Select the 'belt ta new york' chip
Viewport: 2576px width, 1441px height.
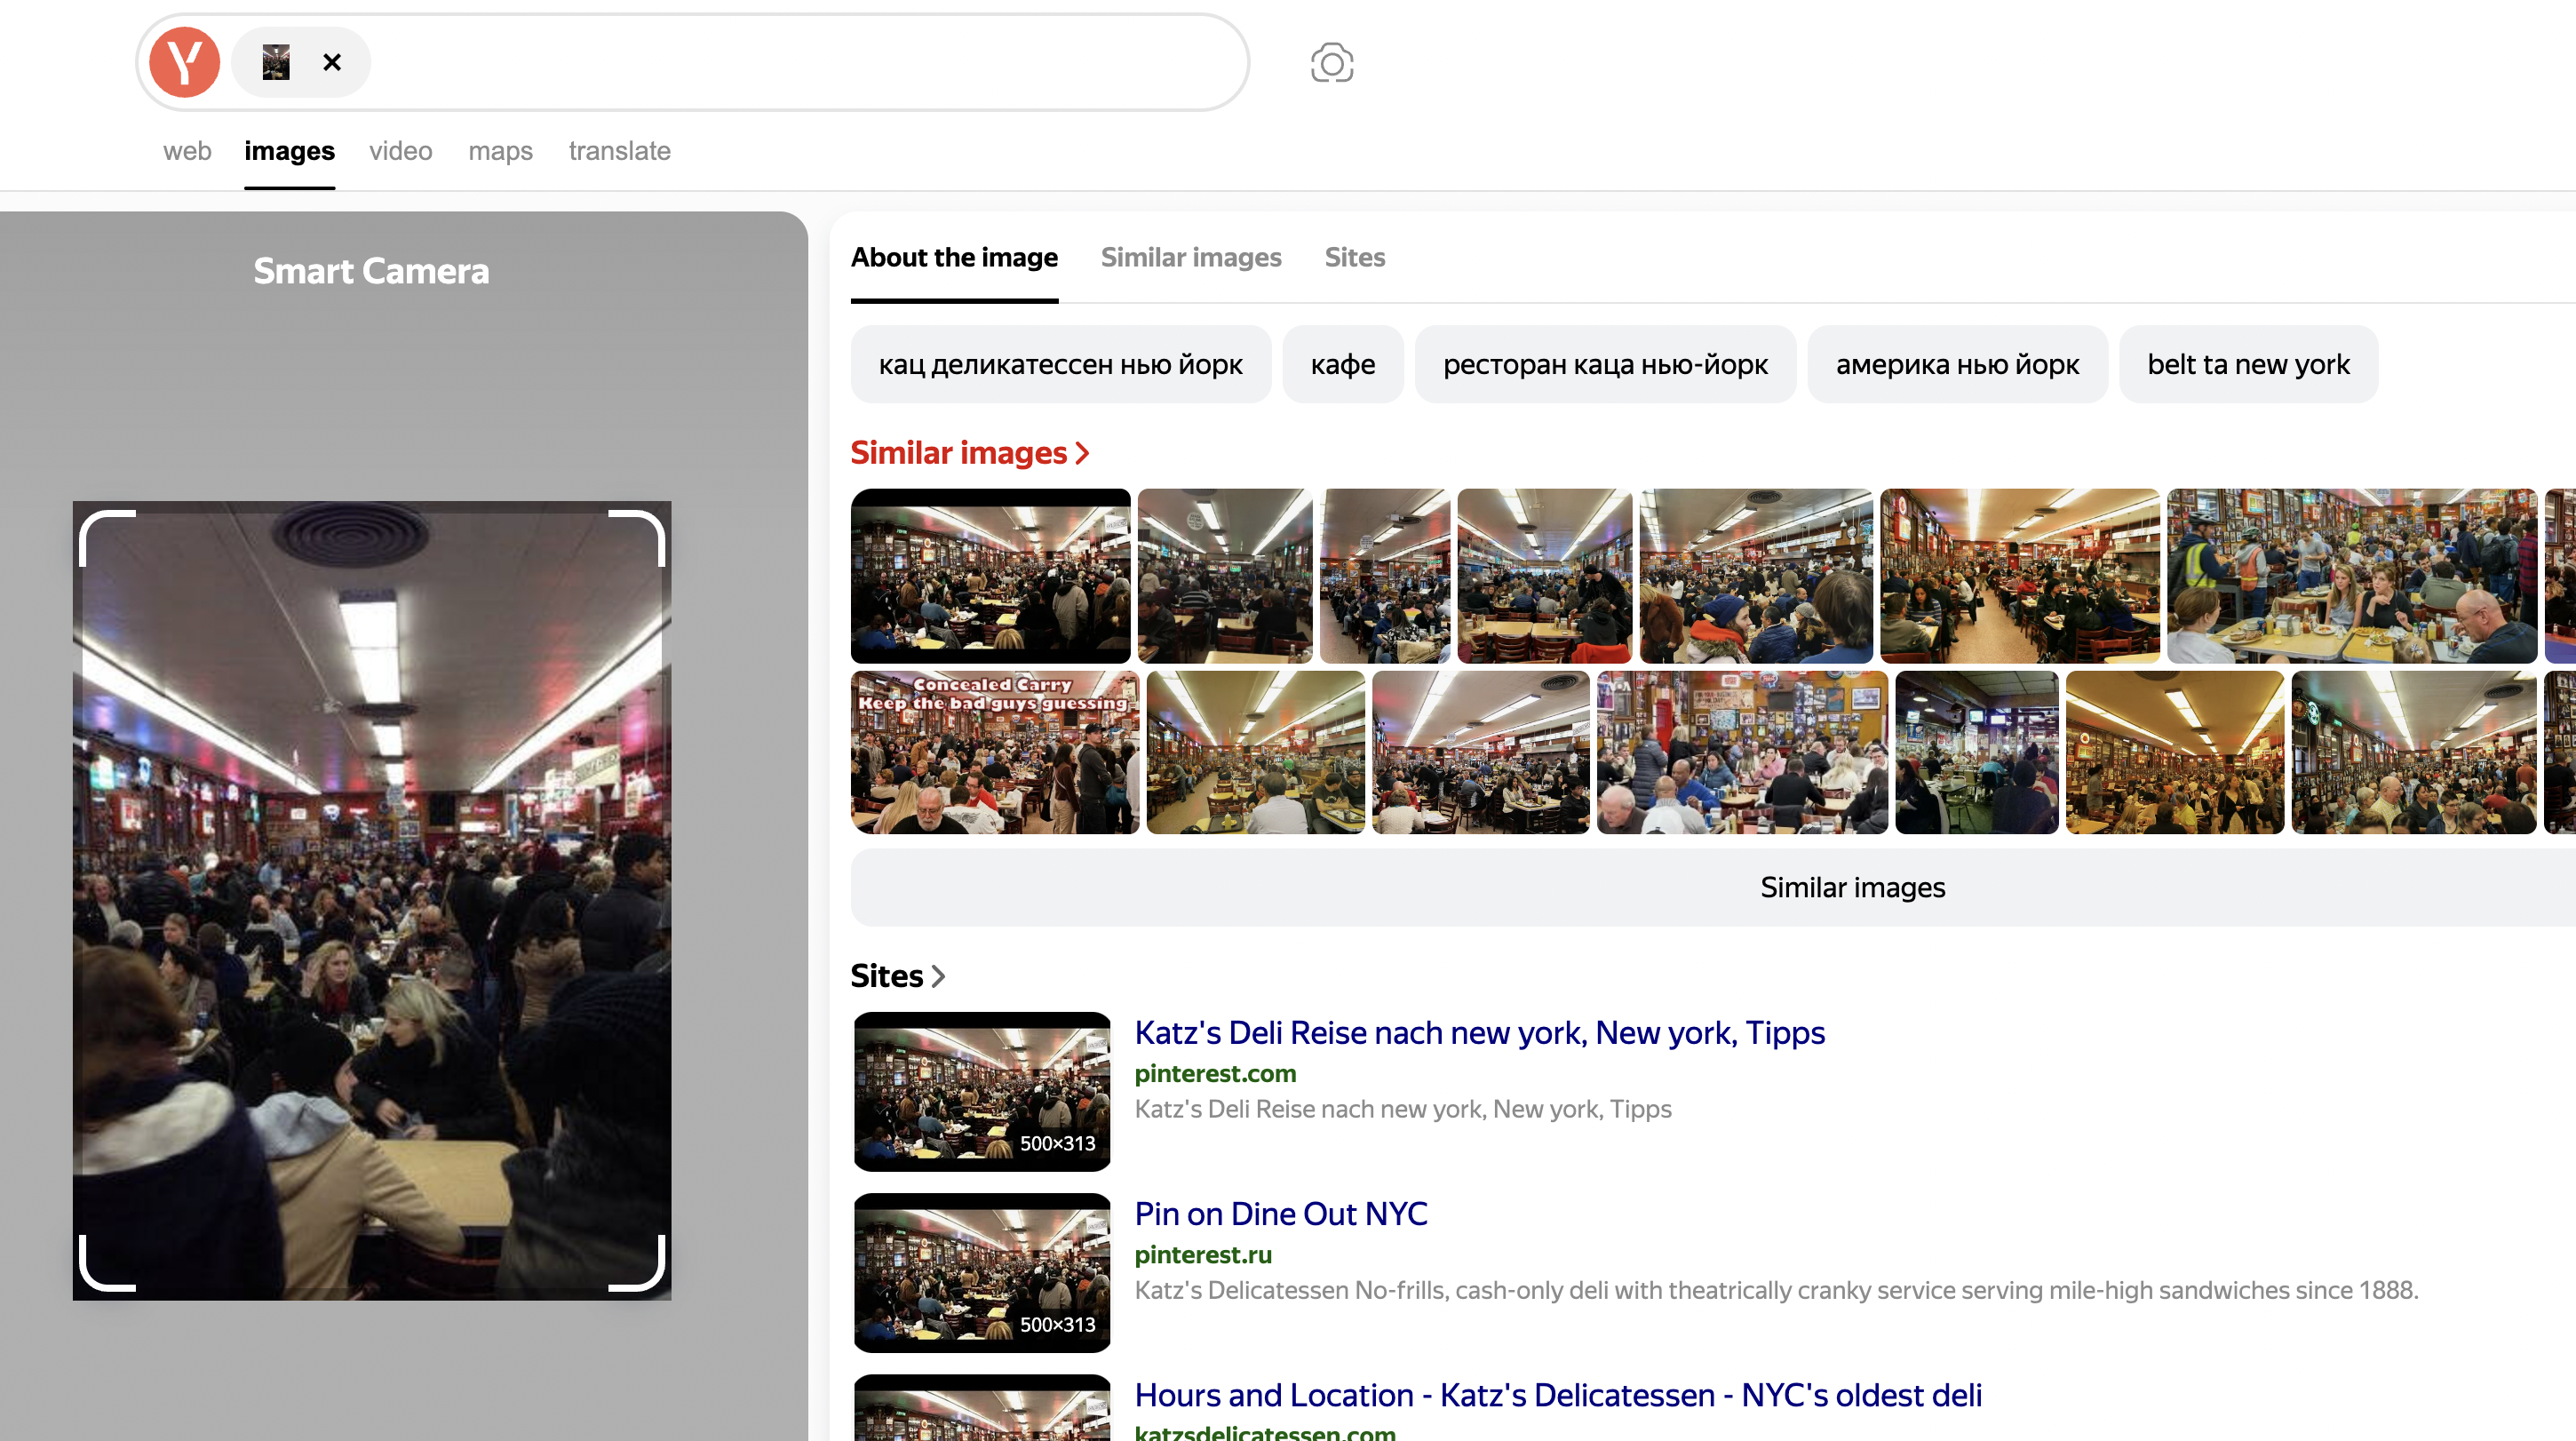(2247, 364)
